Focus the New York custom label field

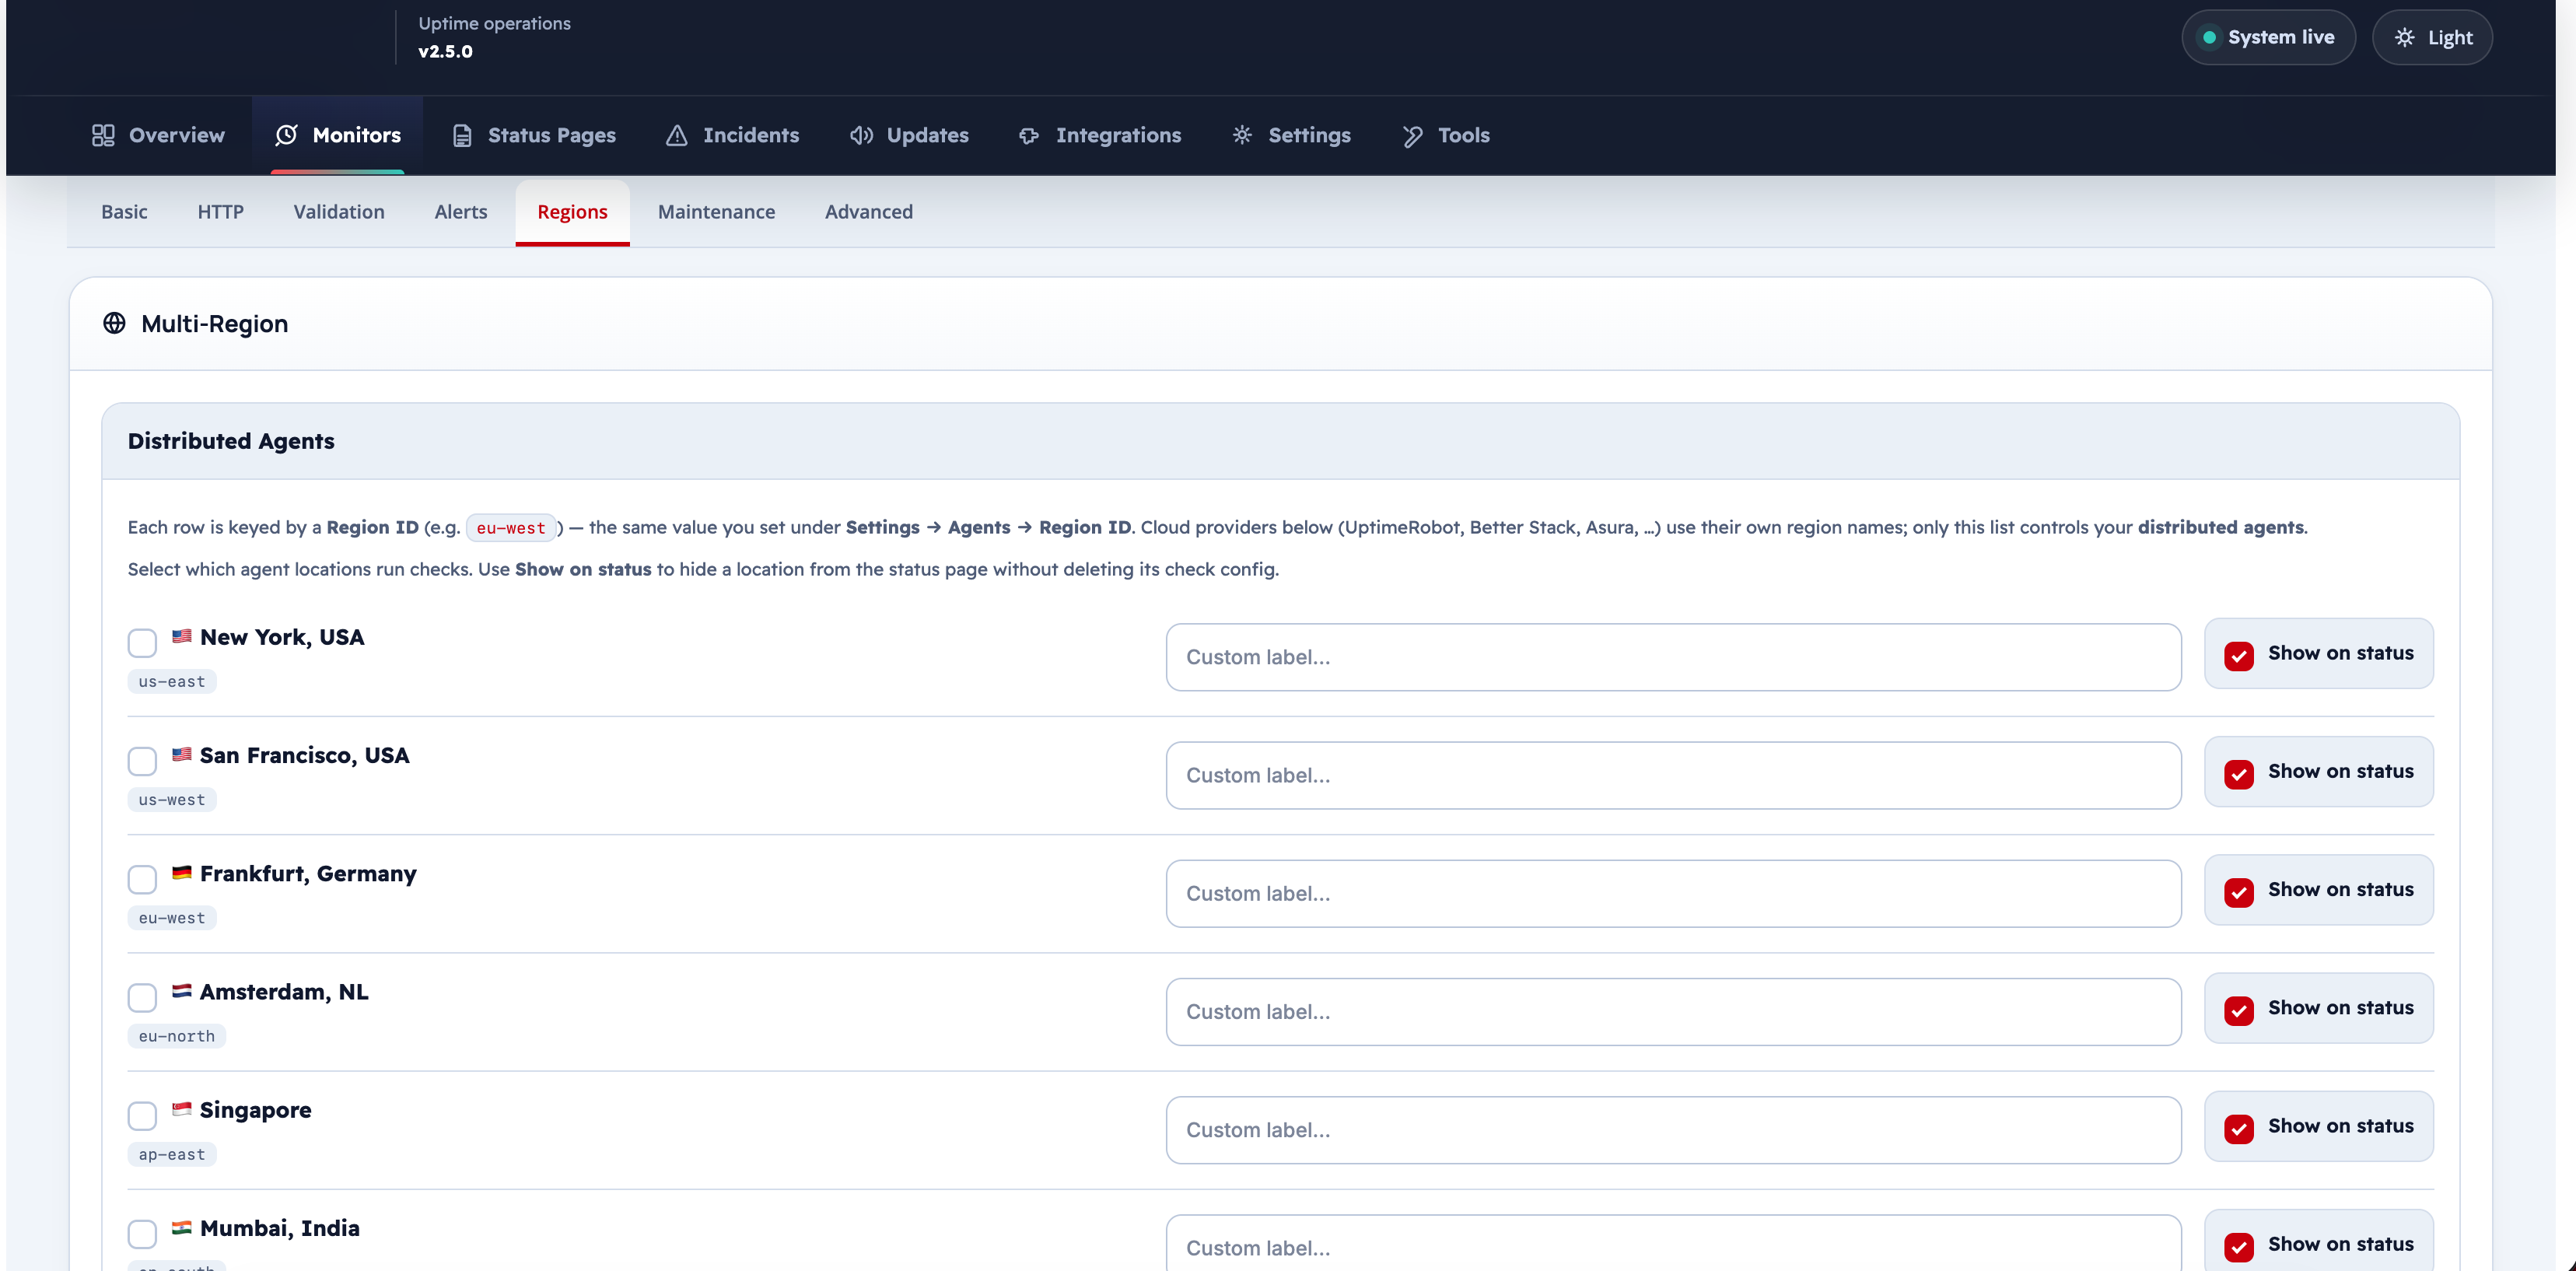pos(1673,657)
